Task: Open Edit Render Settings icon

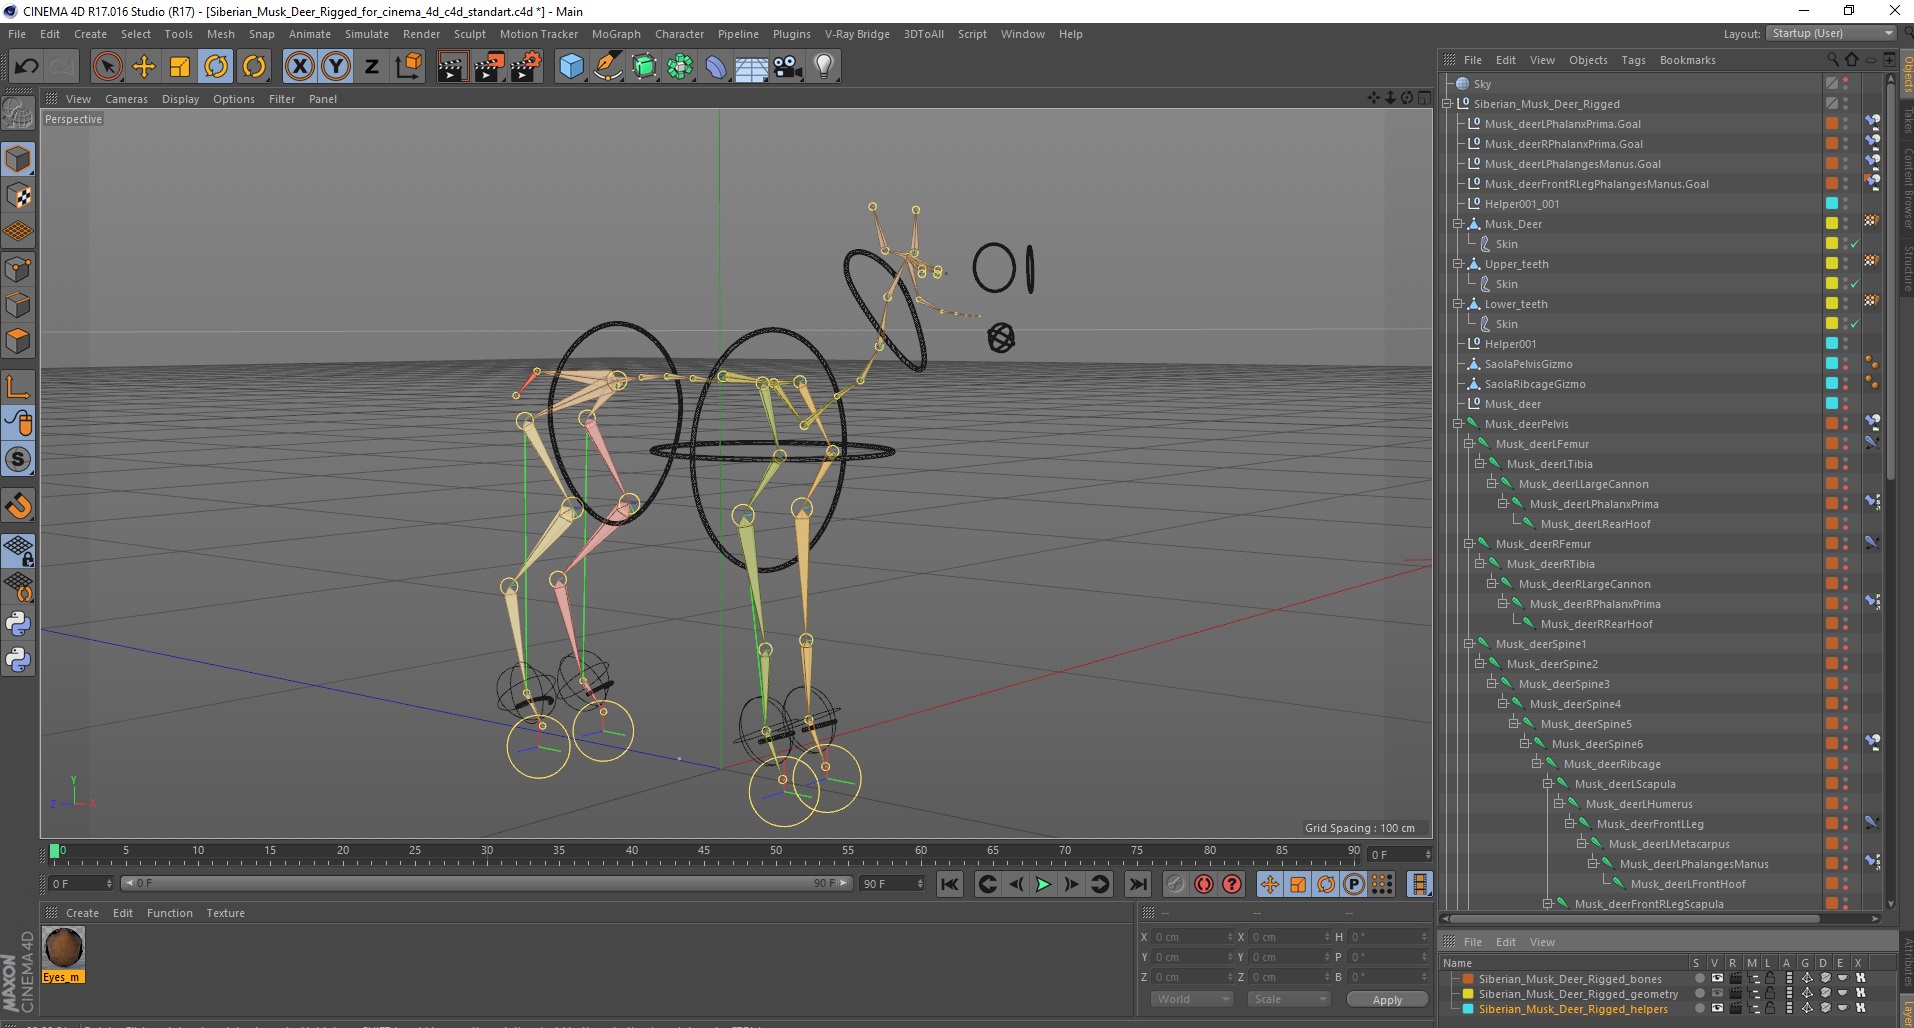Action: click(526, 66)
